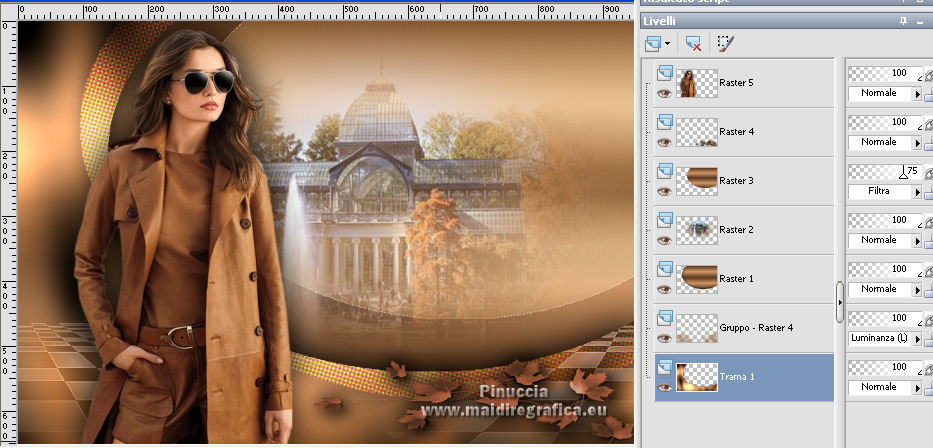Select the Trama 1 layer name

pos(735,377)
